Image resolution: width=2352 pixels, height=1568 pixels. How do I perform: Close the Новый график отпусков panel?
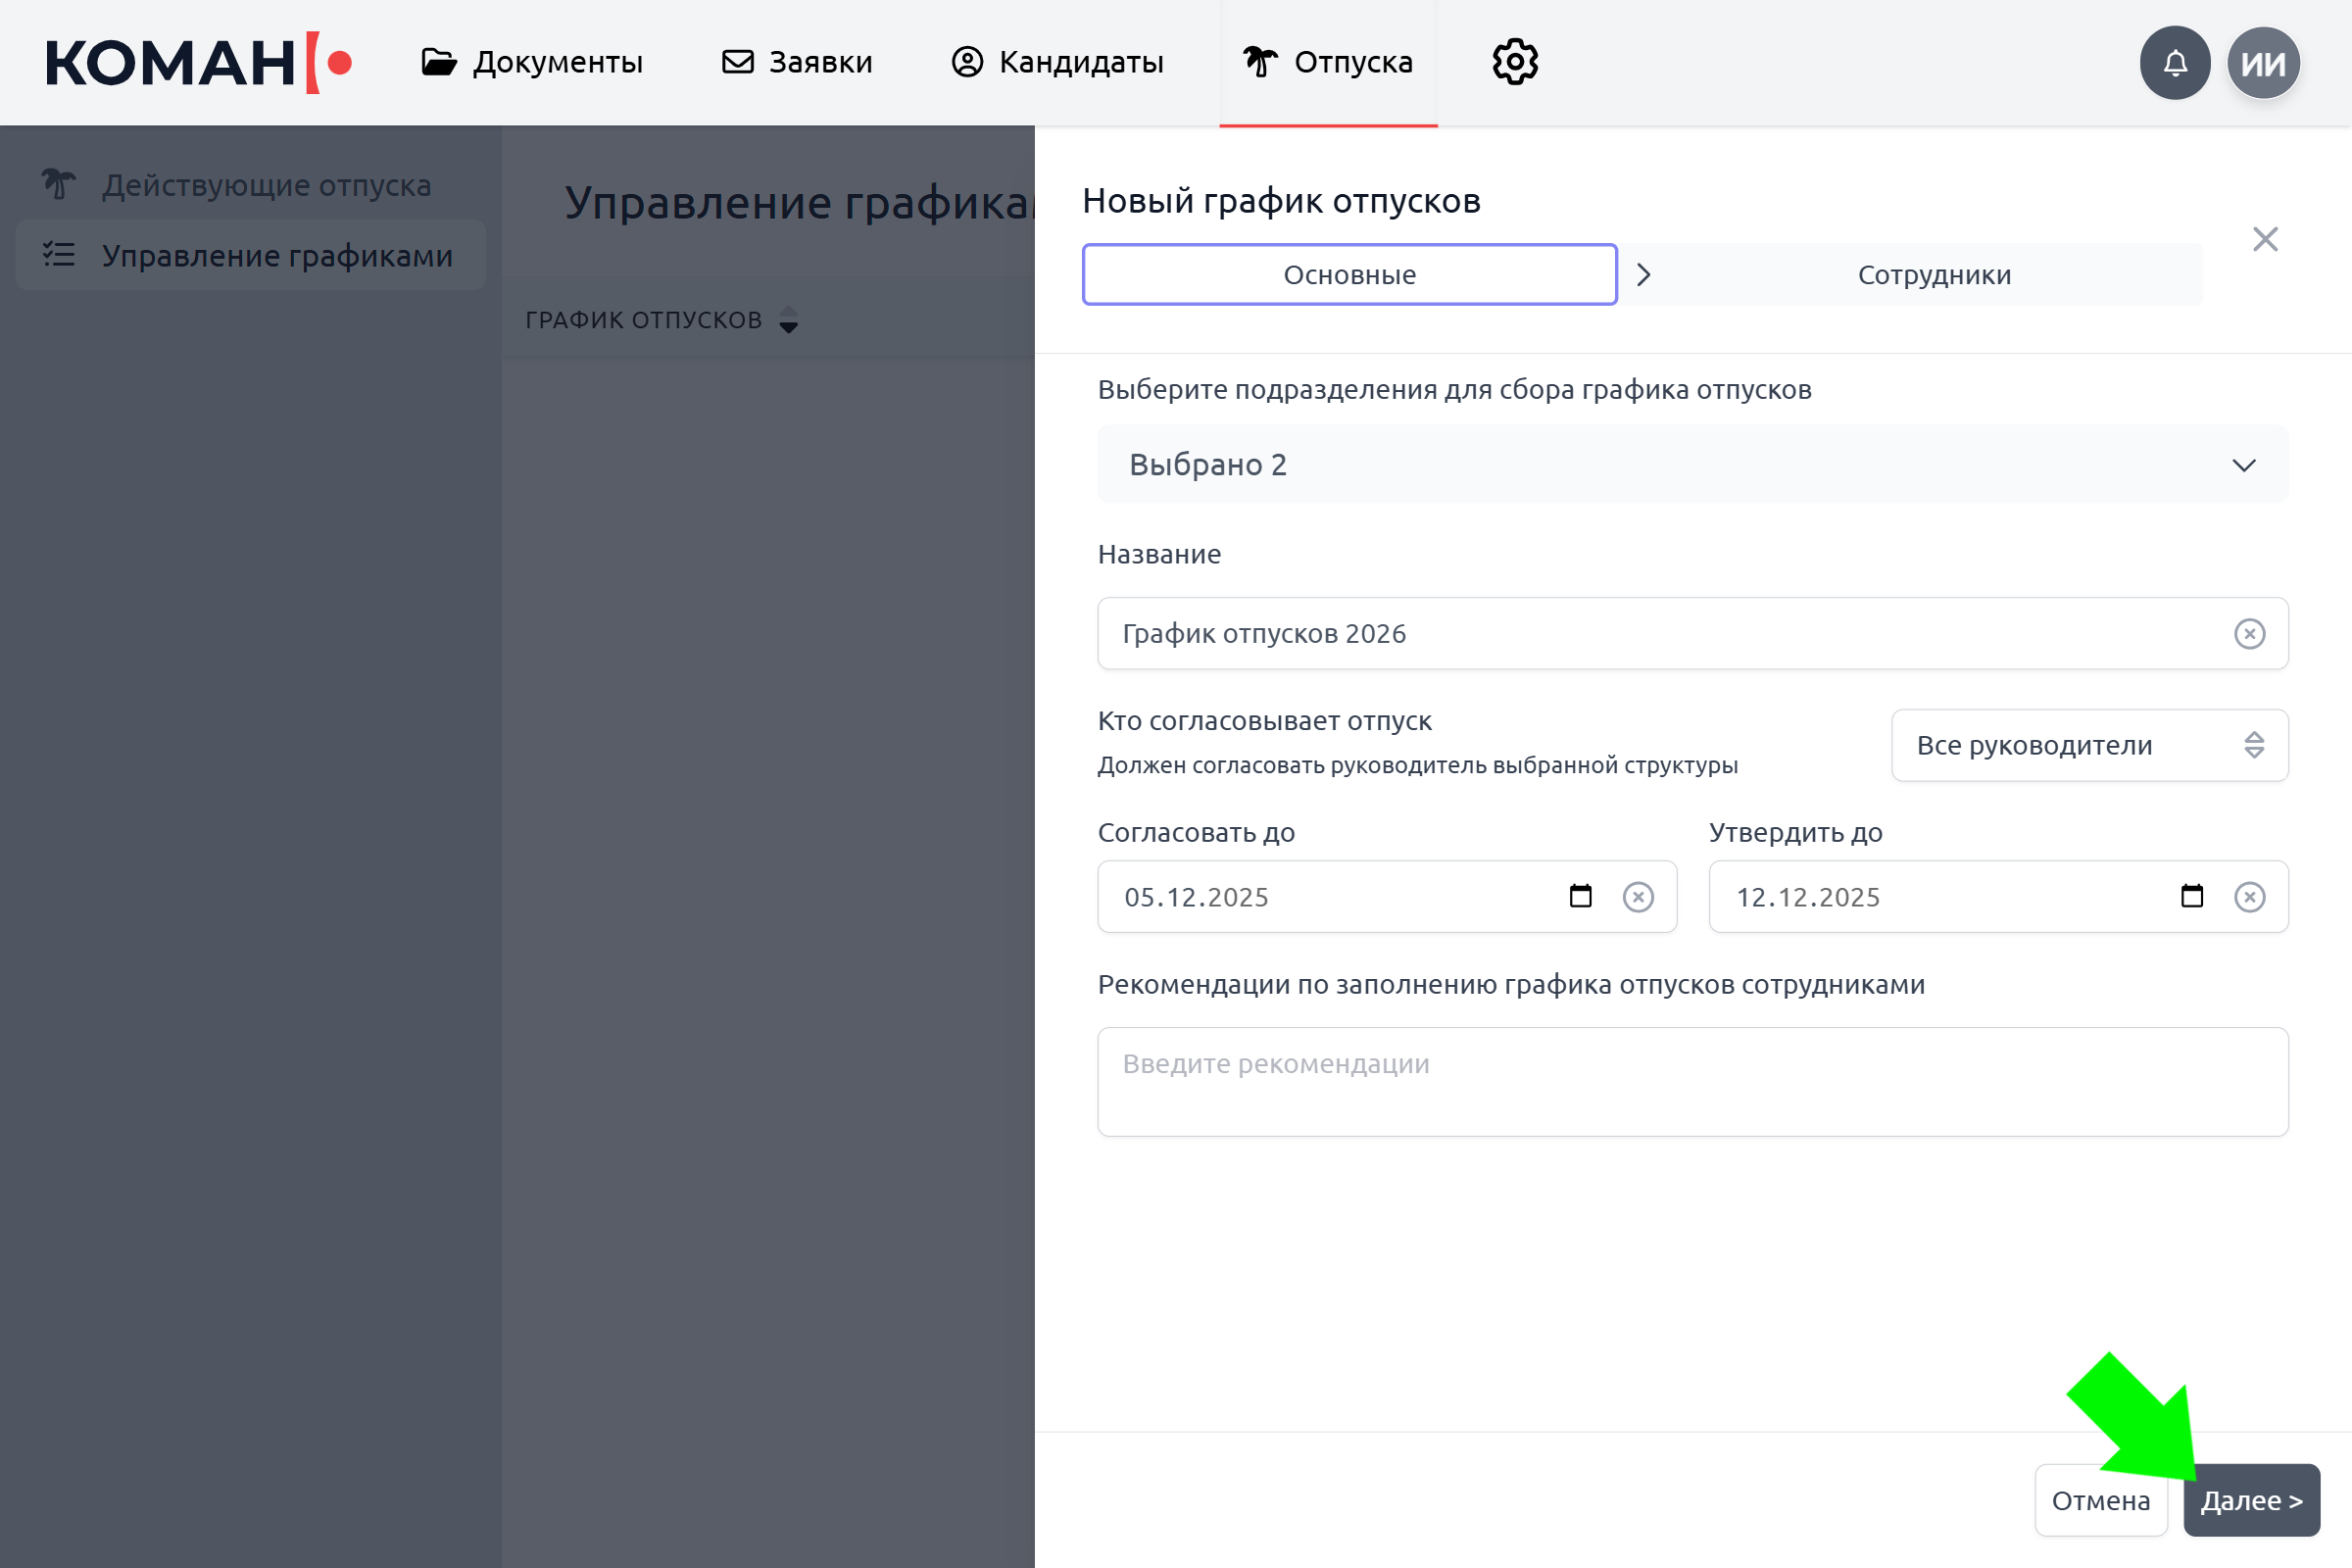2264,239
